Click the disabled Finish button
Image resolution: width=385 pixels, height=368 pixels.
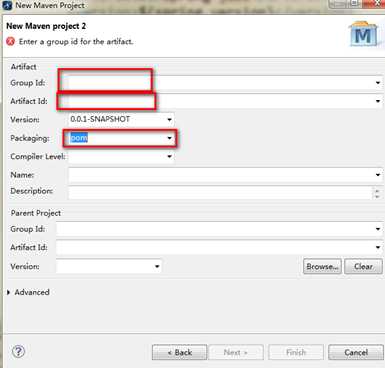(296, 352)
